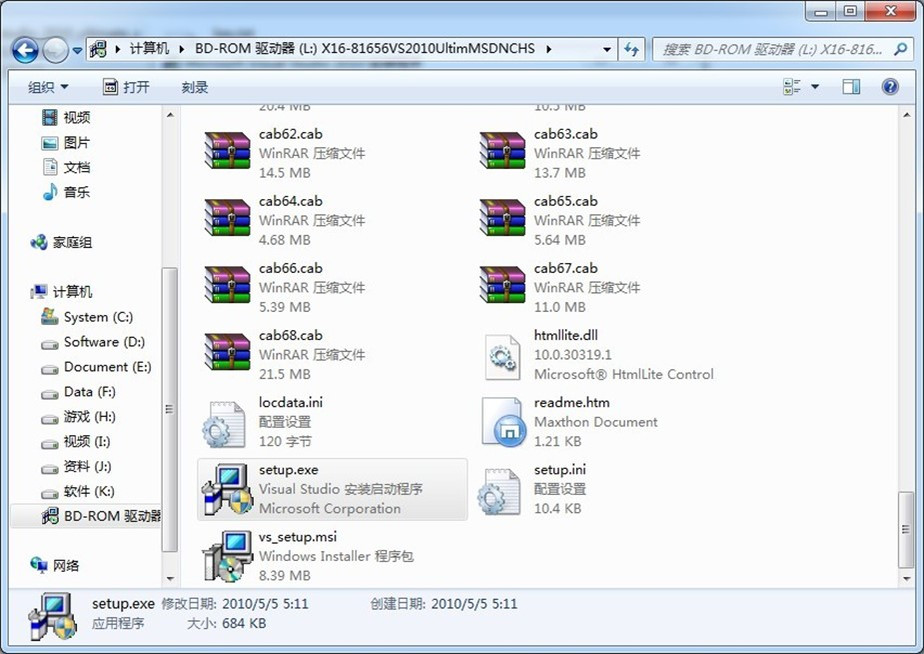Open Data (F:) drive
This screenshot has width=924, height=654.
[78, 392]
